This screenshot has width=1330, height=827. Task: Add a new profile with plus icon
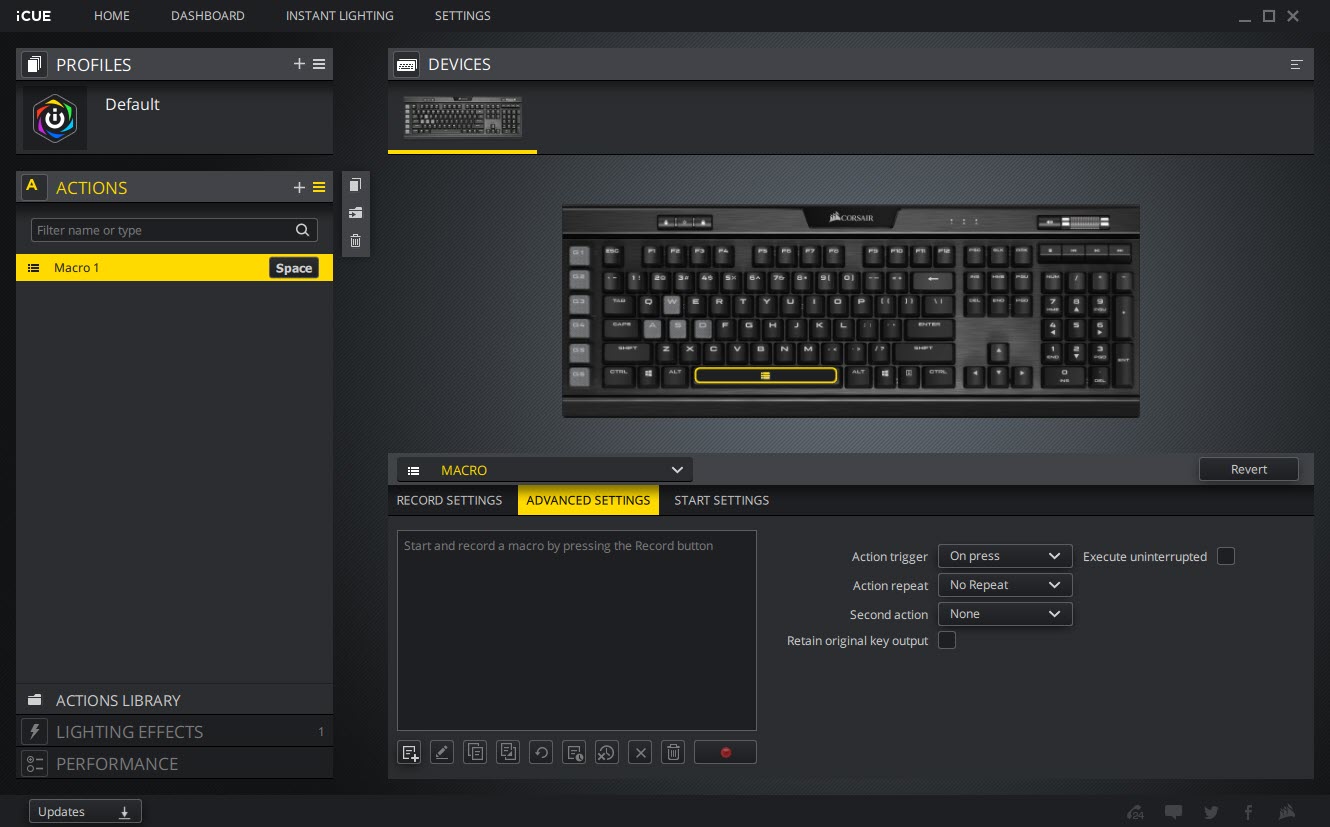pos(299,64)
